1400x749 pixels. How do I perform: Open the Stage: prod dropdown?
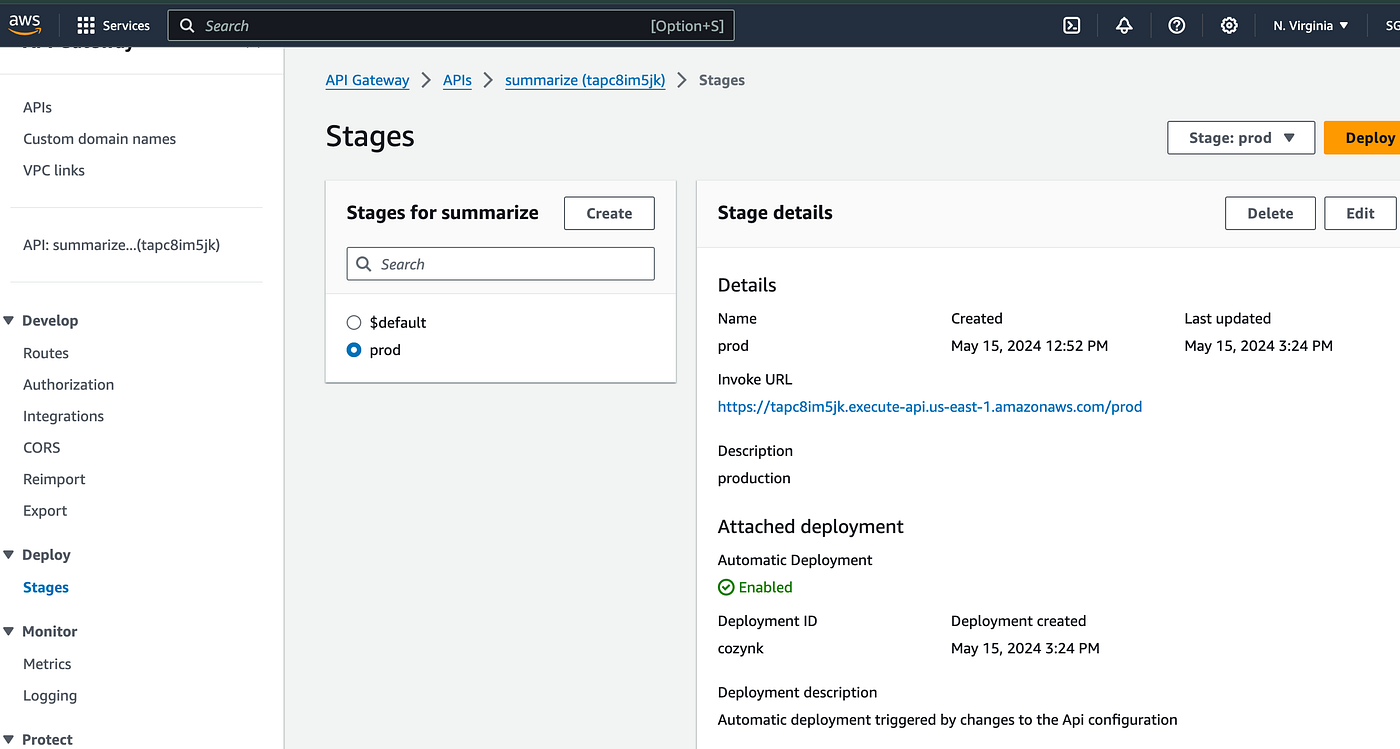pos(1241,138)
